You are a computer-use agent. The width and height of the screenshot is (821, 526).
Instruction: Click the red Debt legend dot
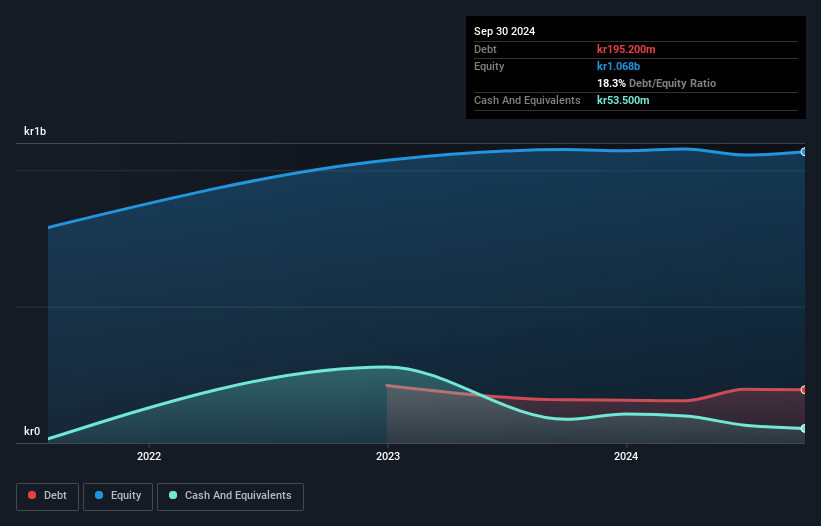[x=32, y=495]
